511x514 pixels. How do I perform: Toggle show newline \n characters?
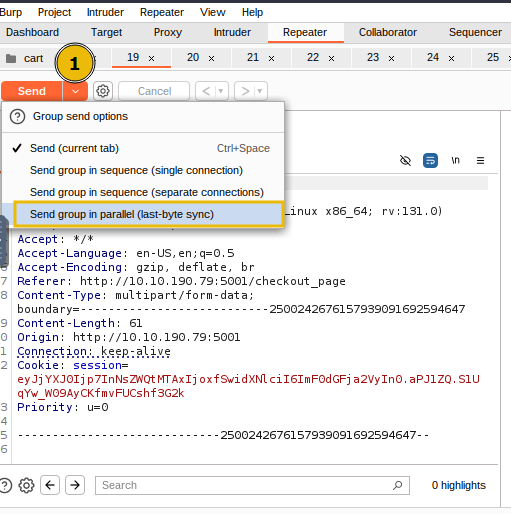point(455,161)
